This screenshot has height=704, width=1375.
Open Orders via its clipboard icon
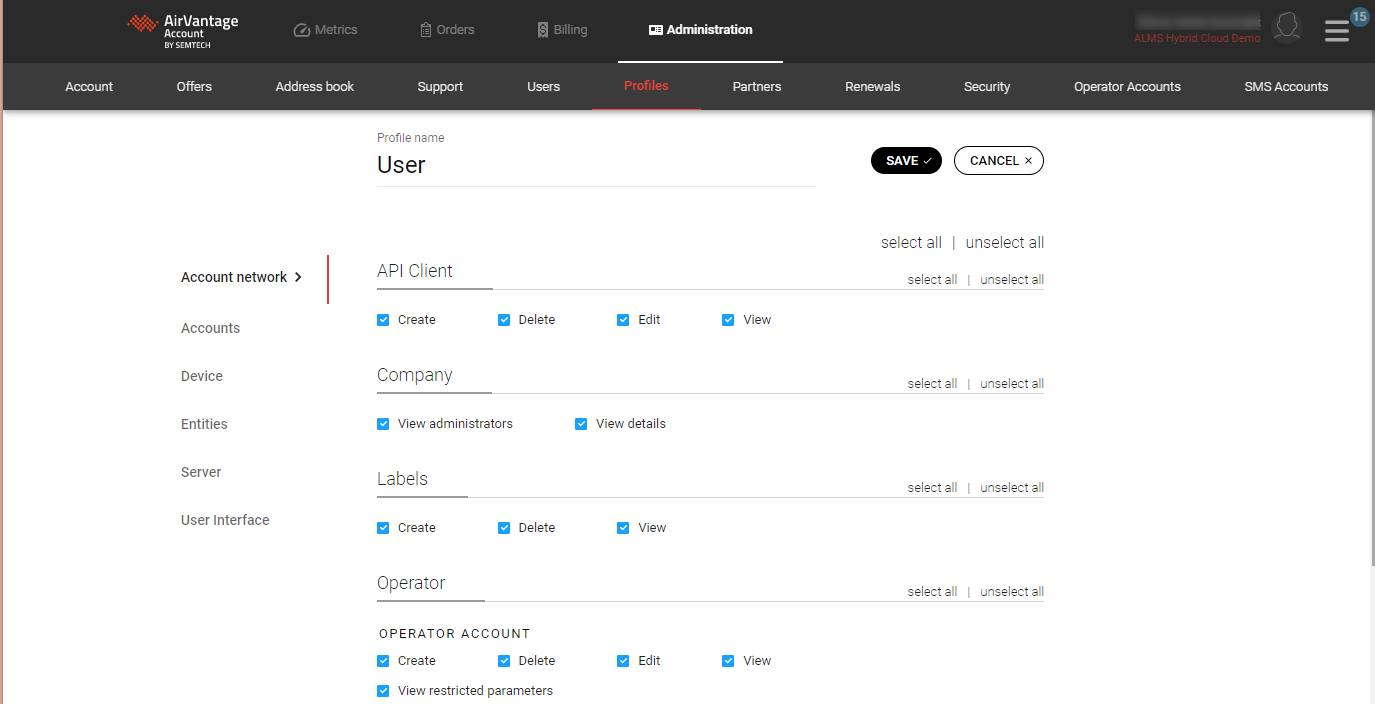(x=426, y=30)
